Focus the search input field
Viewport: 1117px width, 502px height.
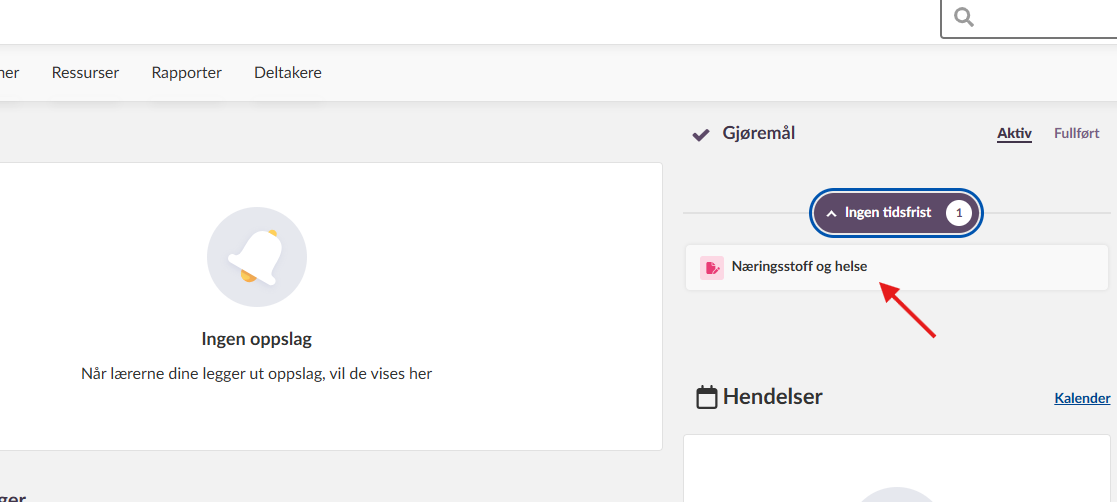coord(1045,17)
